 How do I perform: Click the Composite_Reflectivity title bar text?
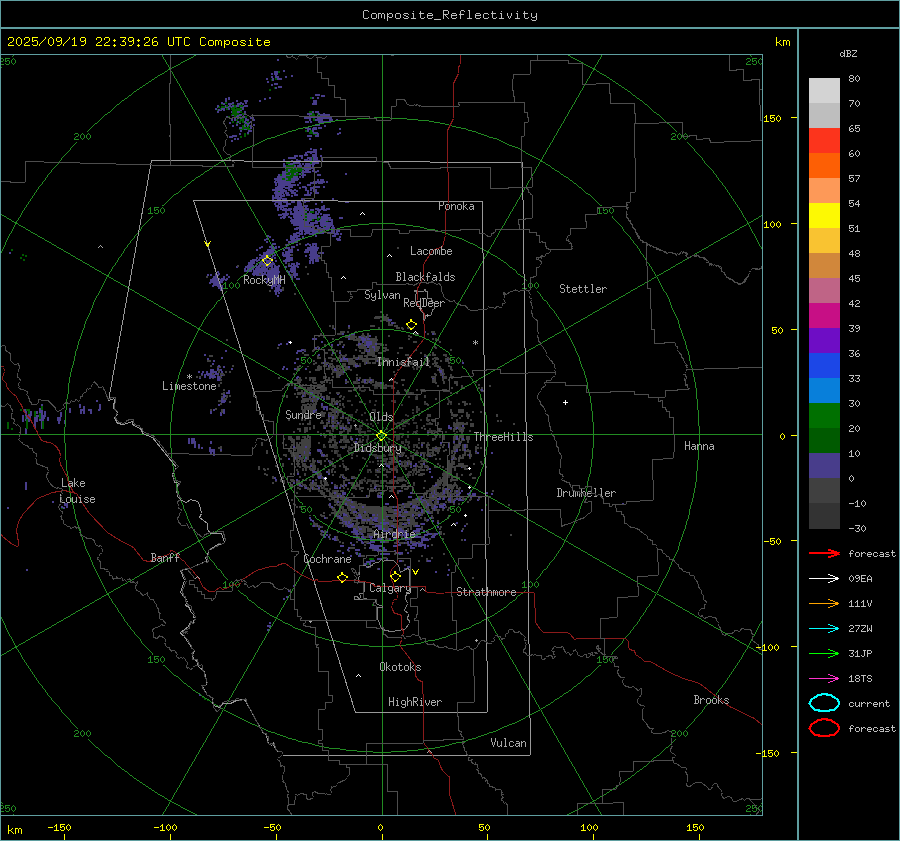(x=449, y=15)
